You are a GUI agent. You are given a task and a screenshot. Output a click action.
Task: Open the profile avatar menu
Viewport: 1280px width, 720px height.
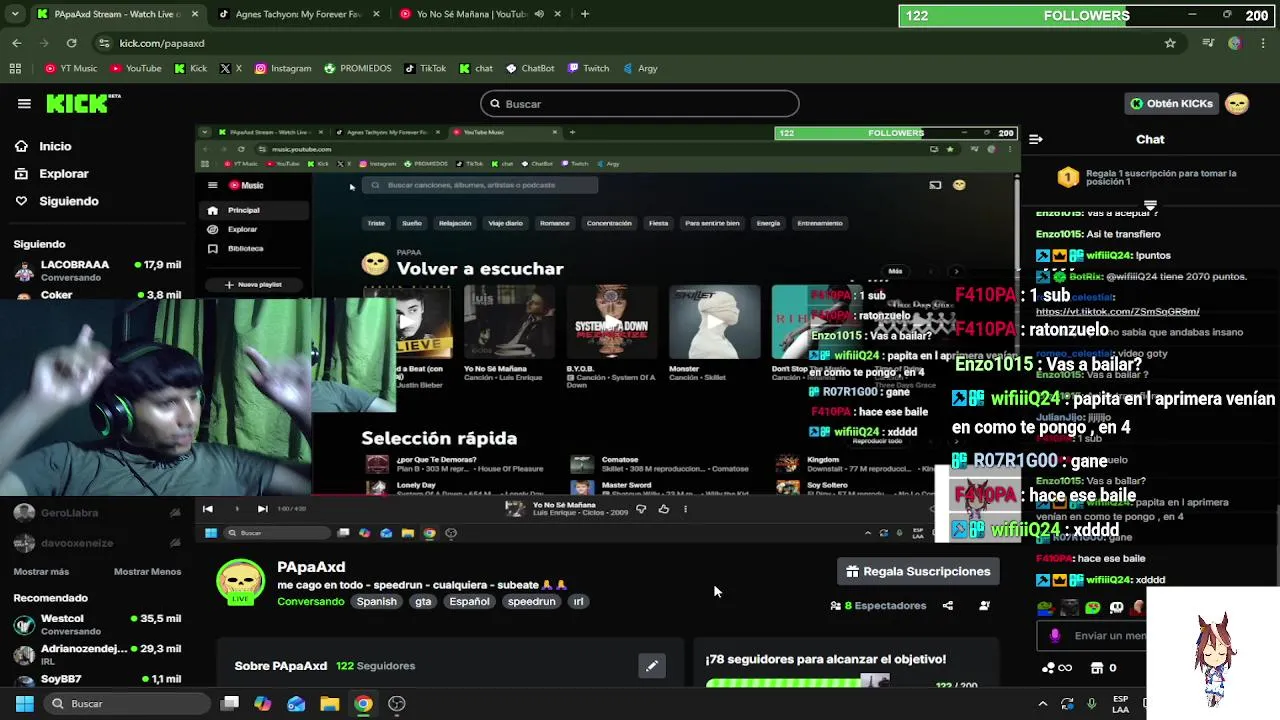1237,104
